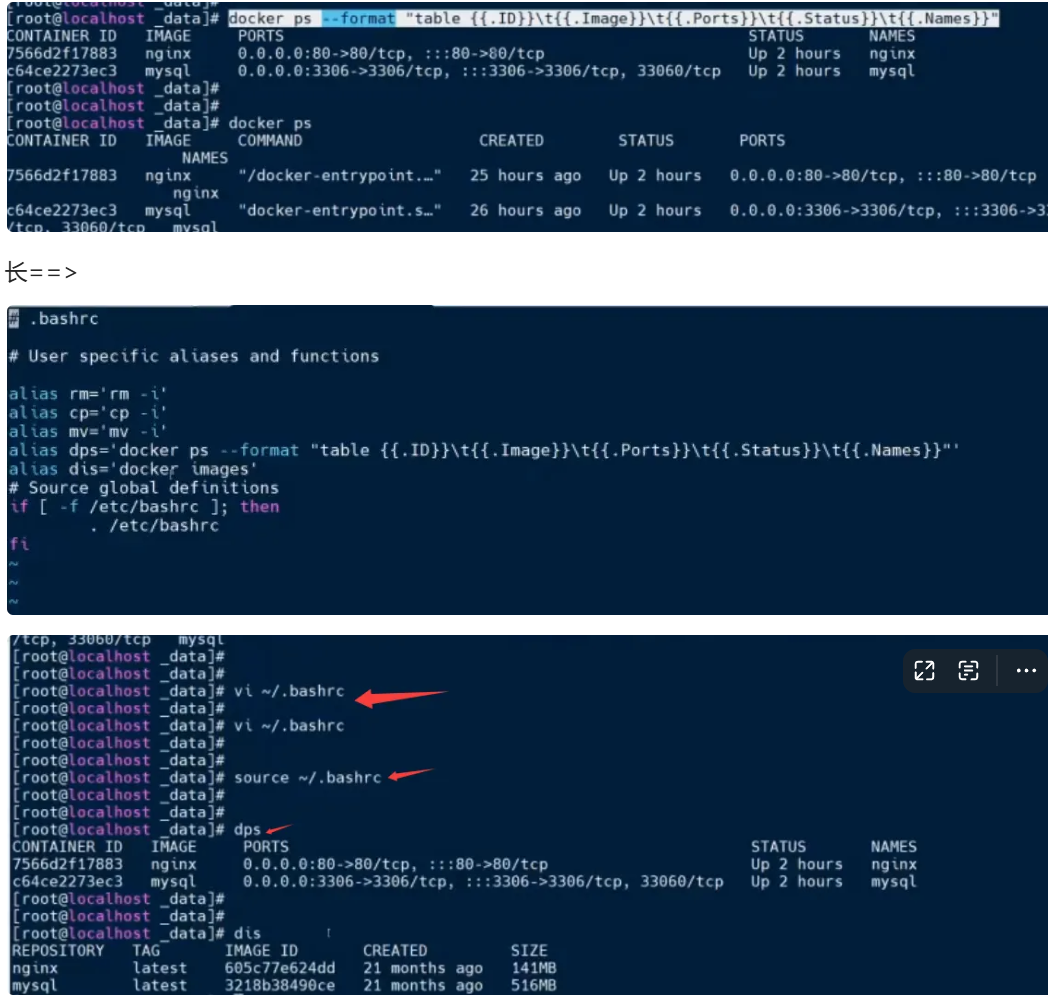Select the line alias mv='mv -i'
The width and height of the screenshot is (1048, 997).
pos(88,431)
